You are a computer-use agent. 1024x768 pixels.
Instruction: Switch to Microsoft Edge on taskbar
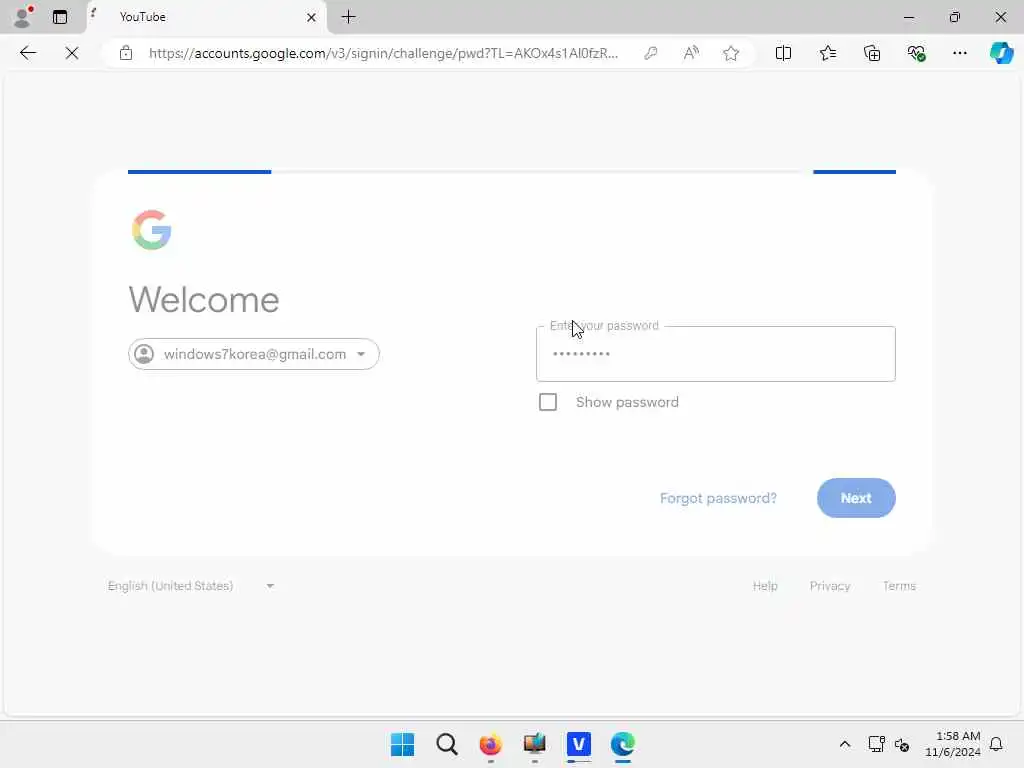(623, 744)
